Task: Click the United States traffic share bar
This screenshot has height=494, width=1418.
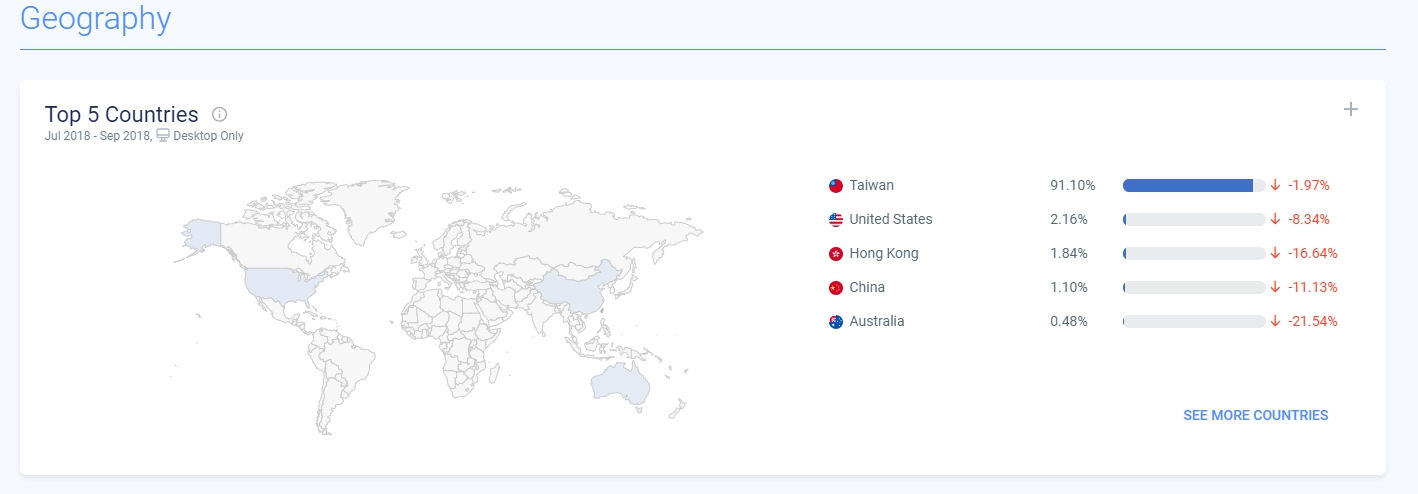Action: coord(1193,219)
